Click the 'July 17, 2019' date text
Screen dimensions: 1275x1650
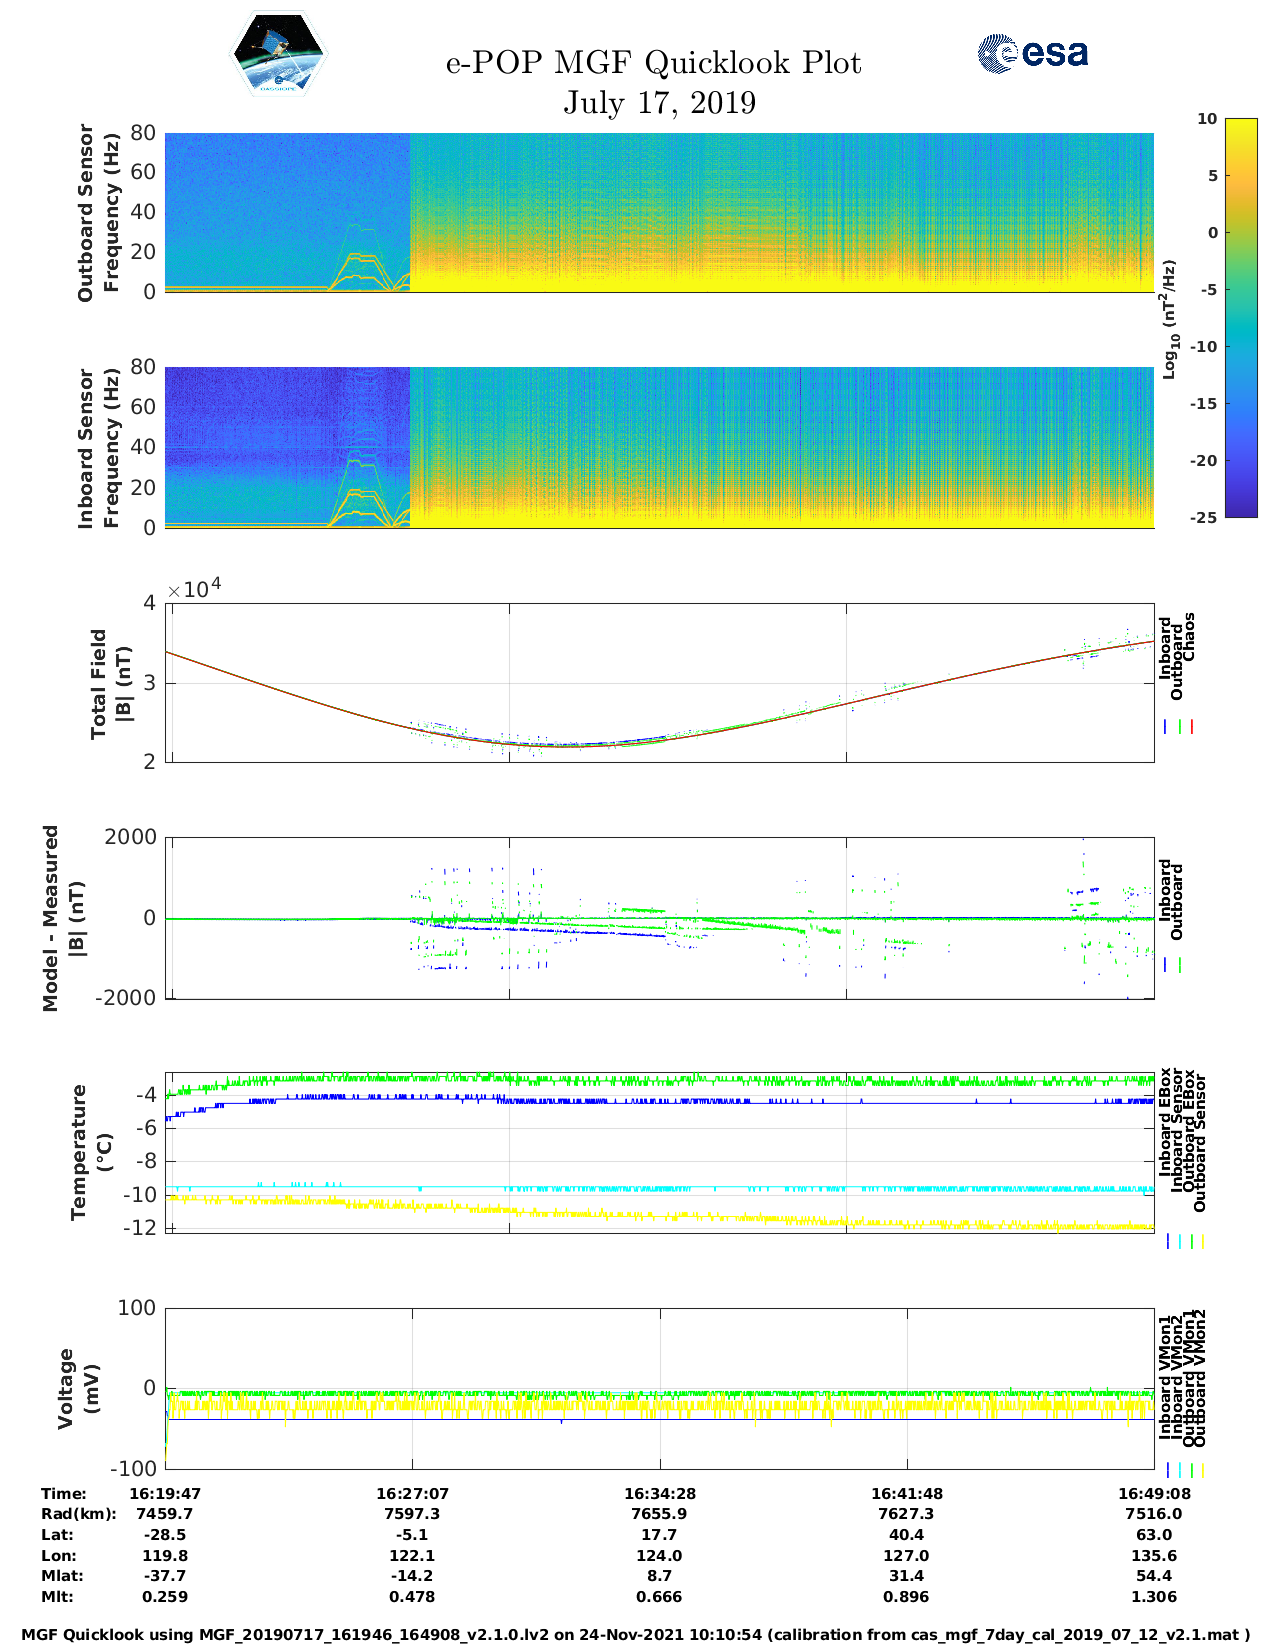point(659,103)
